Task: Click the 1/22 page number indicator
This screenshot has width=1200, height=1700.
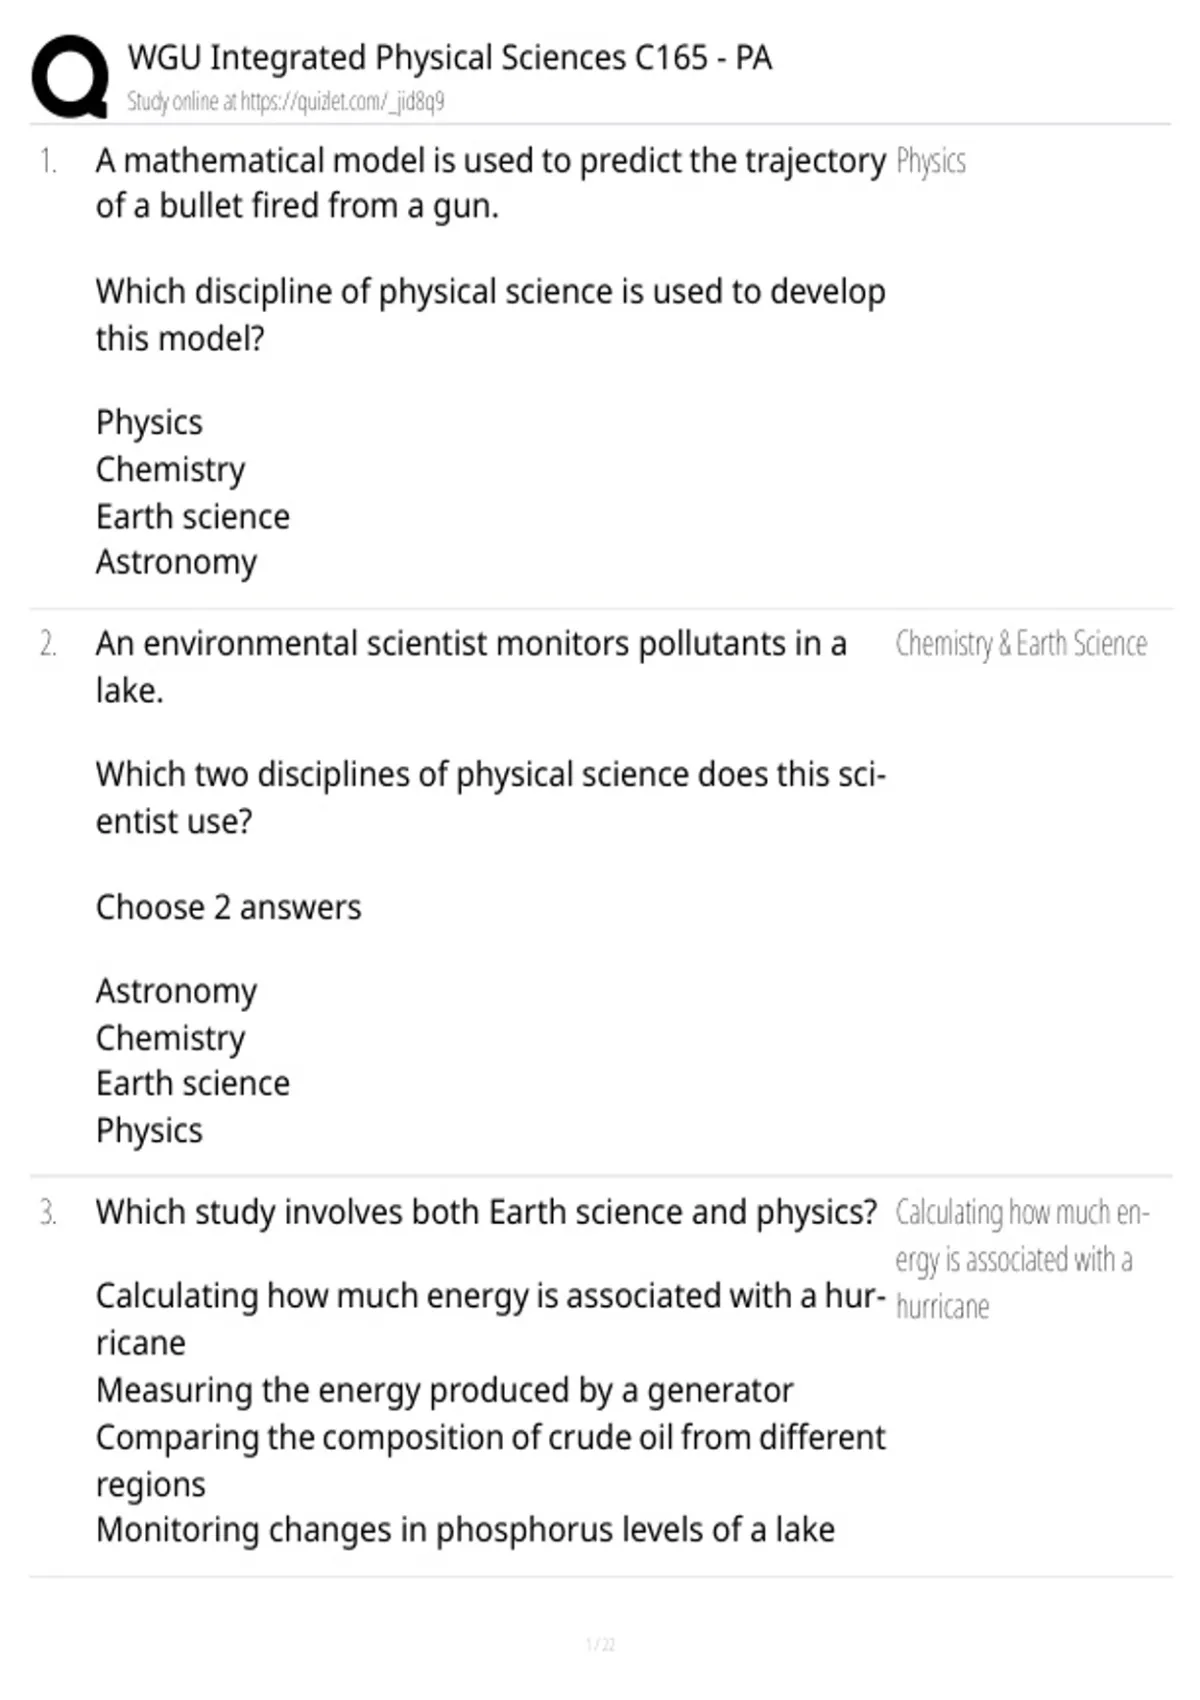Action: (x=600, y=1645)
